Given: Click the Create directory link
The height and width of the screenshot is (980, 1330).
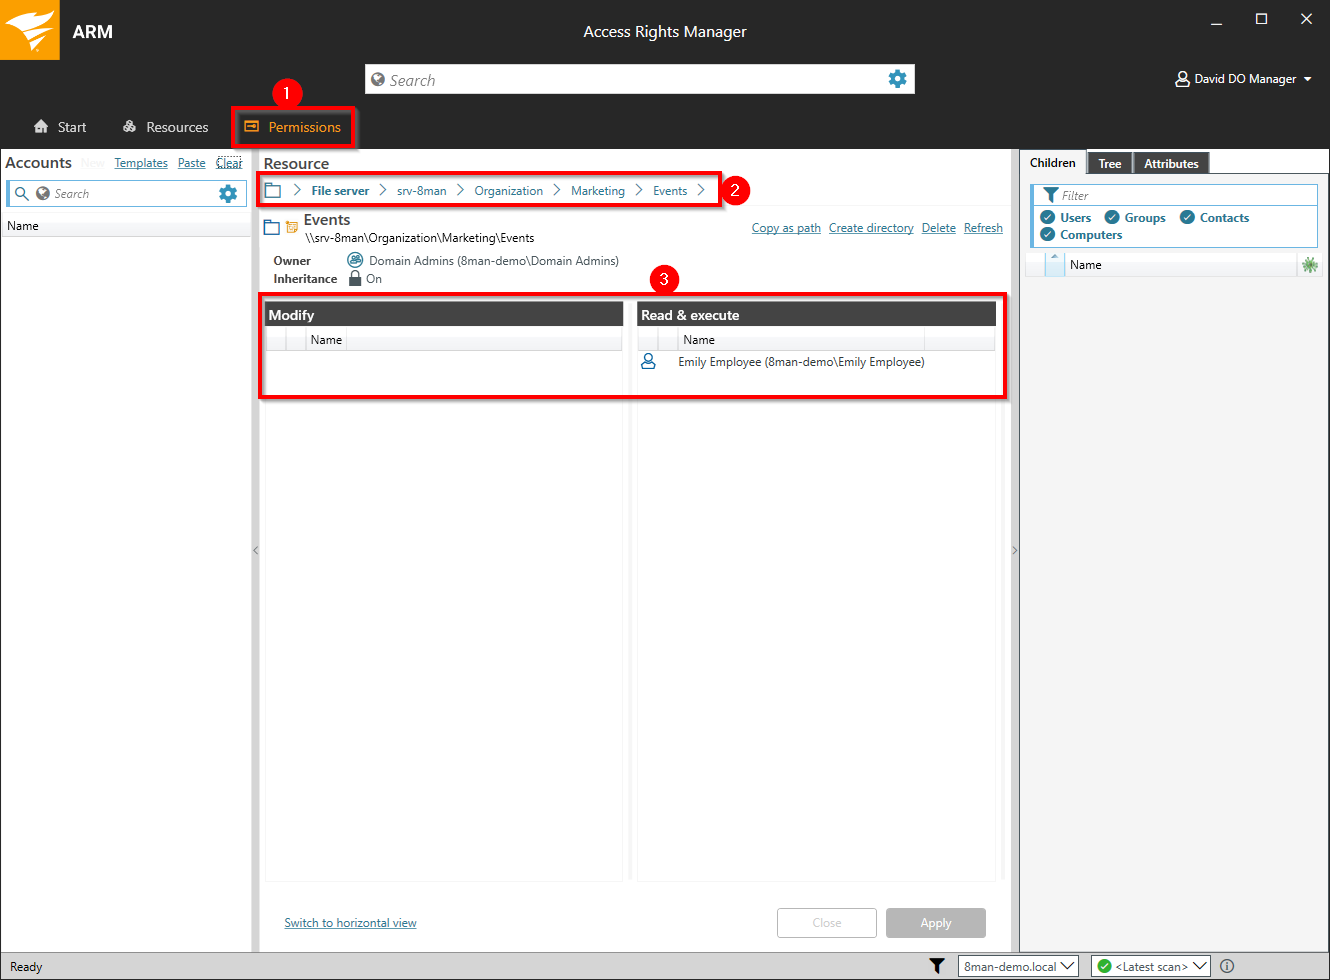Looking at the screenshot, I should tap(870, 228).
